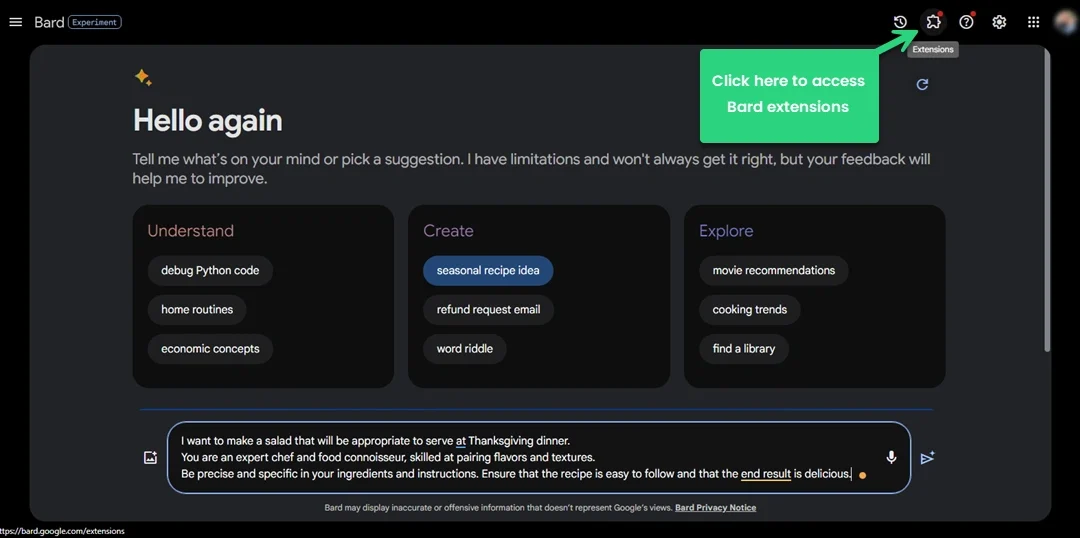Select the debug Python code suggestion

[210, 271]
